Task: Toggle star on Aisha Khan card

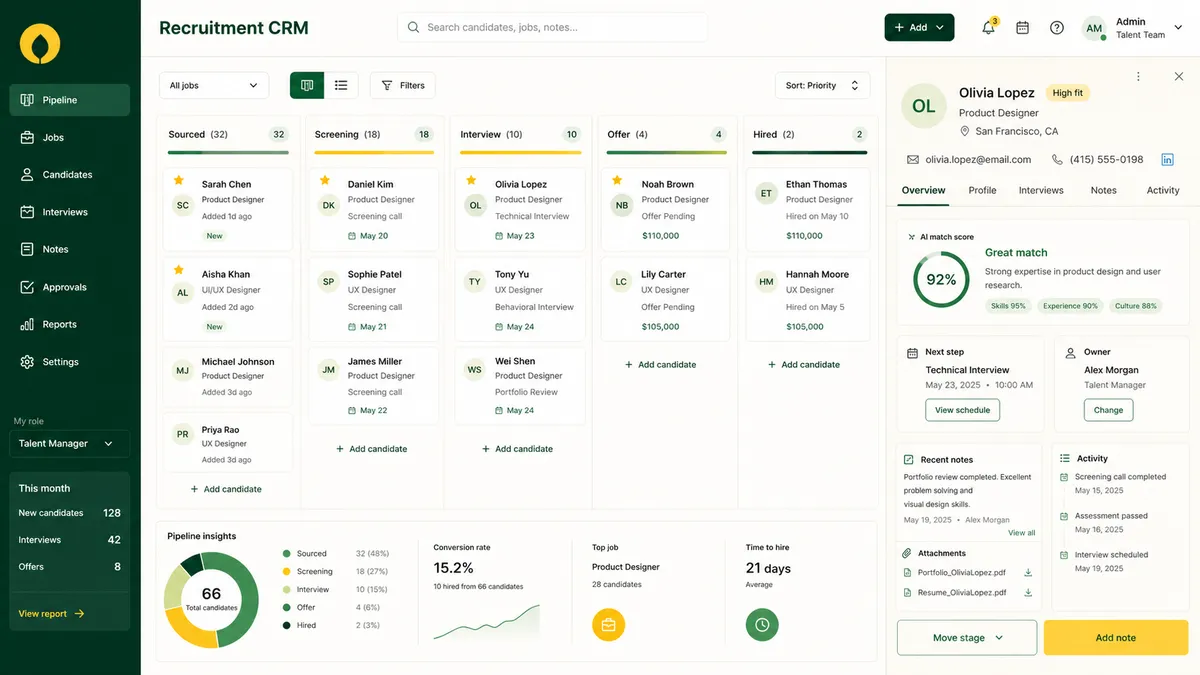Action: coord(179,270)
